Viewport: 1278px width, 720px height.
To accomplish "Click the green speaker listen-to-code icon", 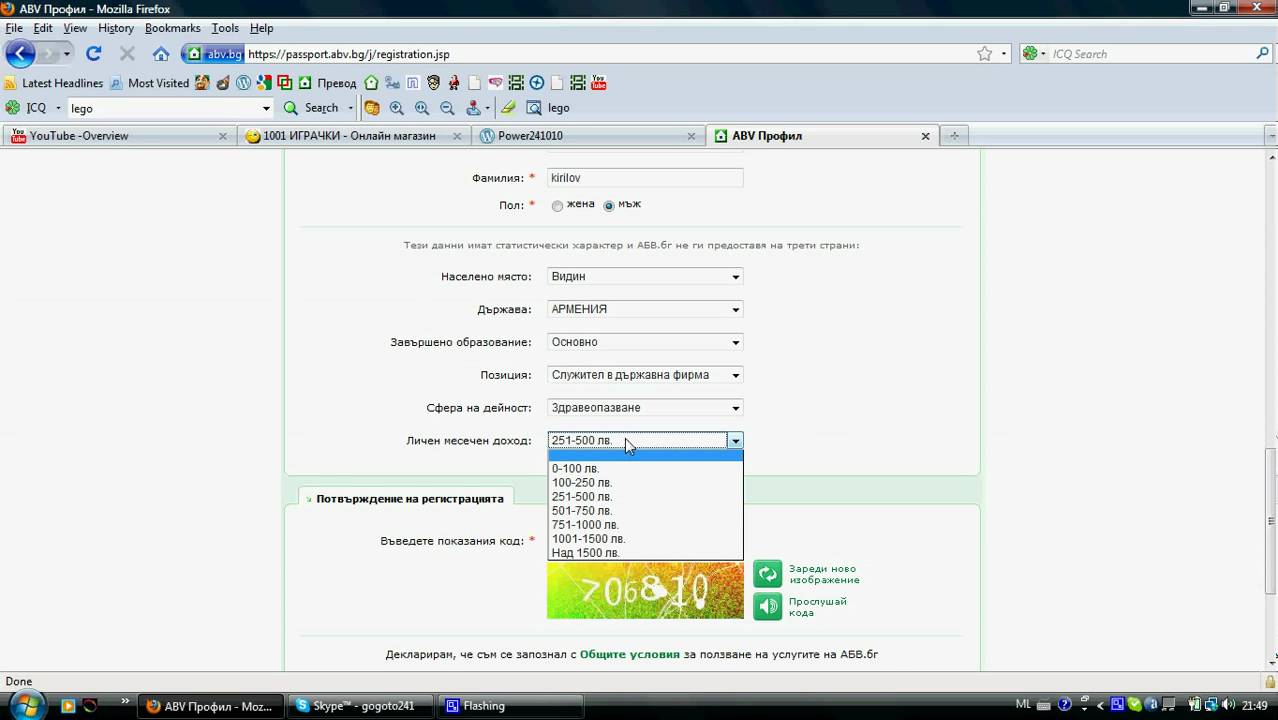I will click(x=767, y=606).
